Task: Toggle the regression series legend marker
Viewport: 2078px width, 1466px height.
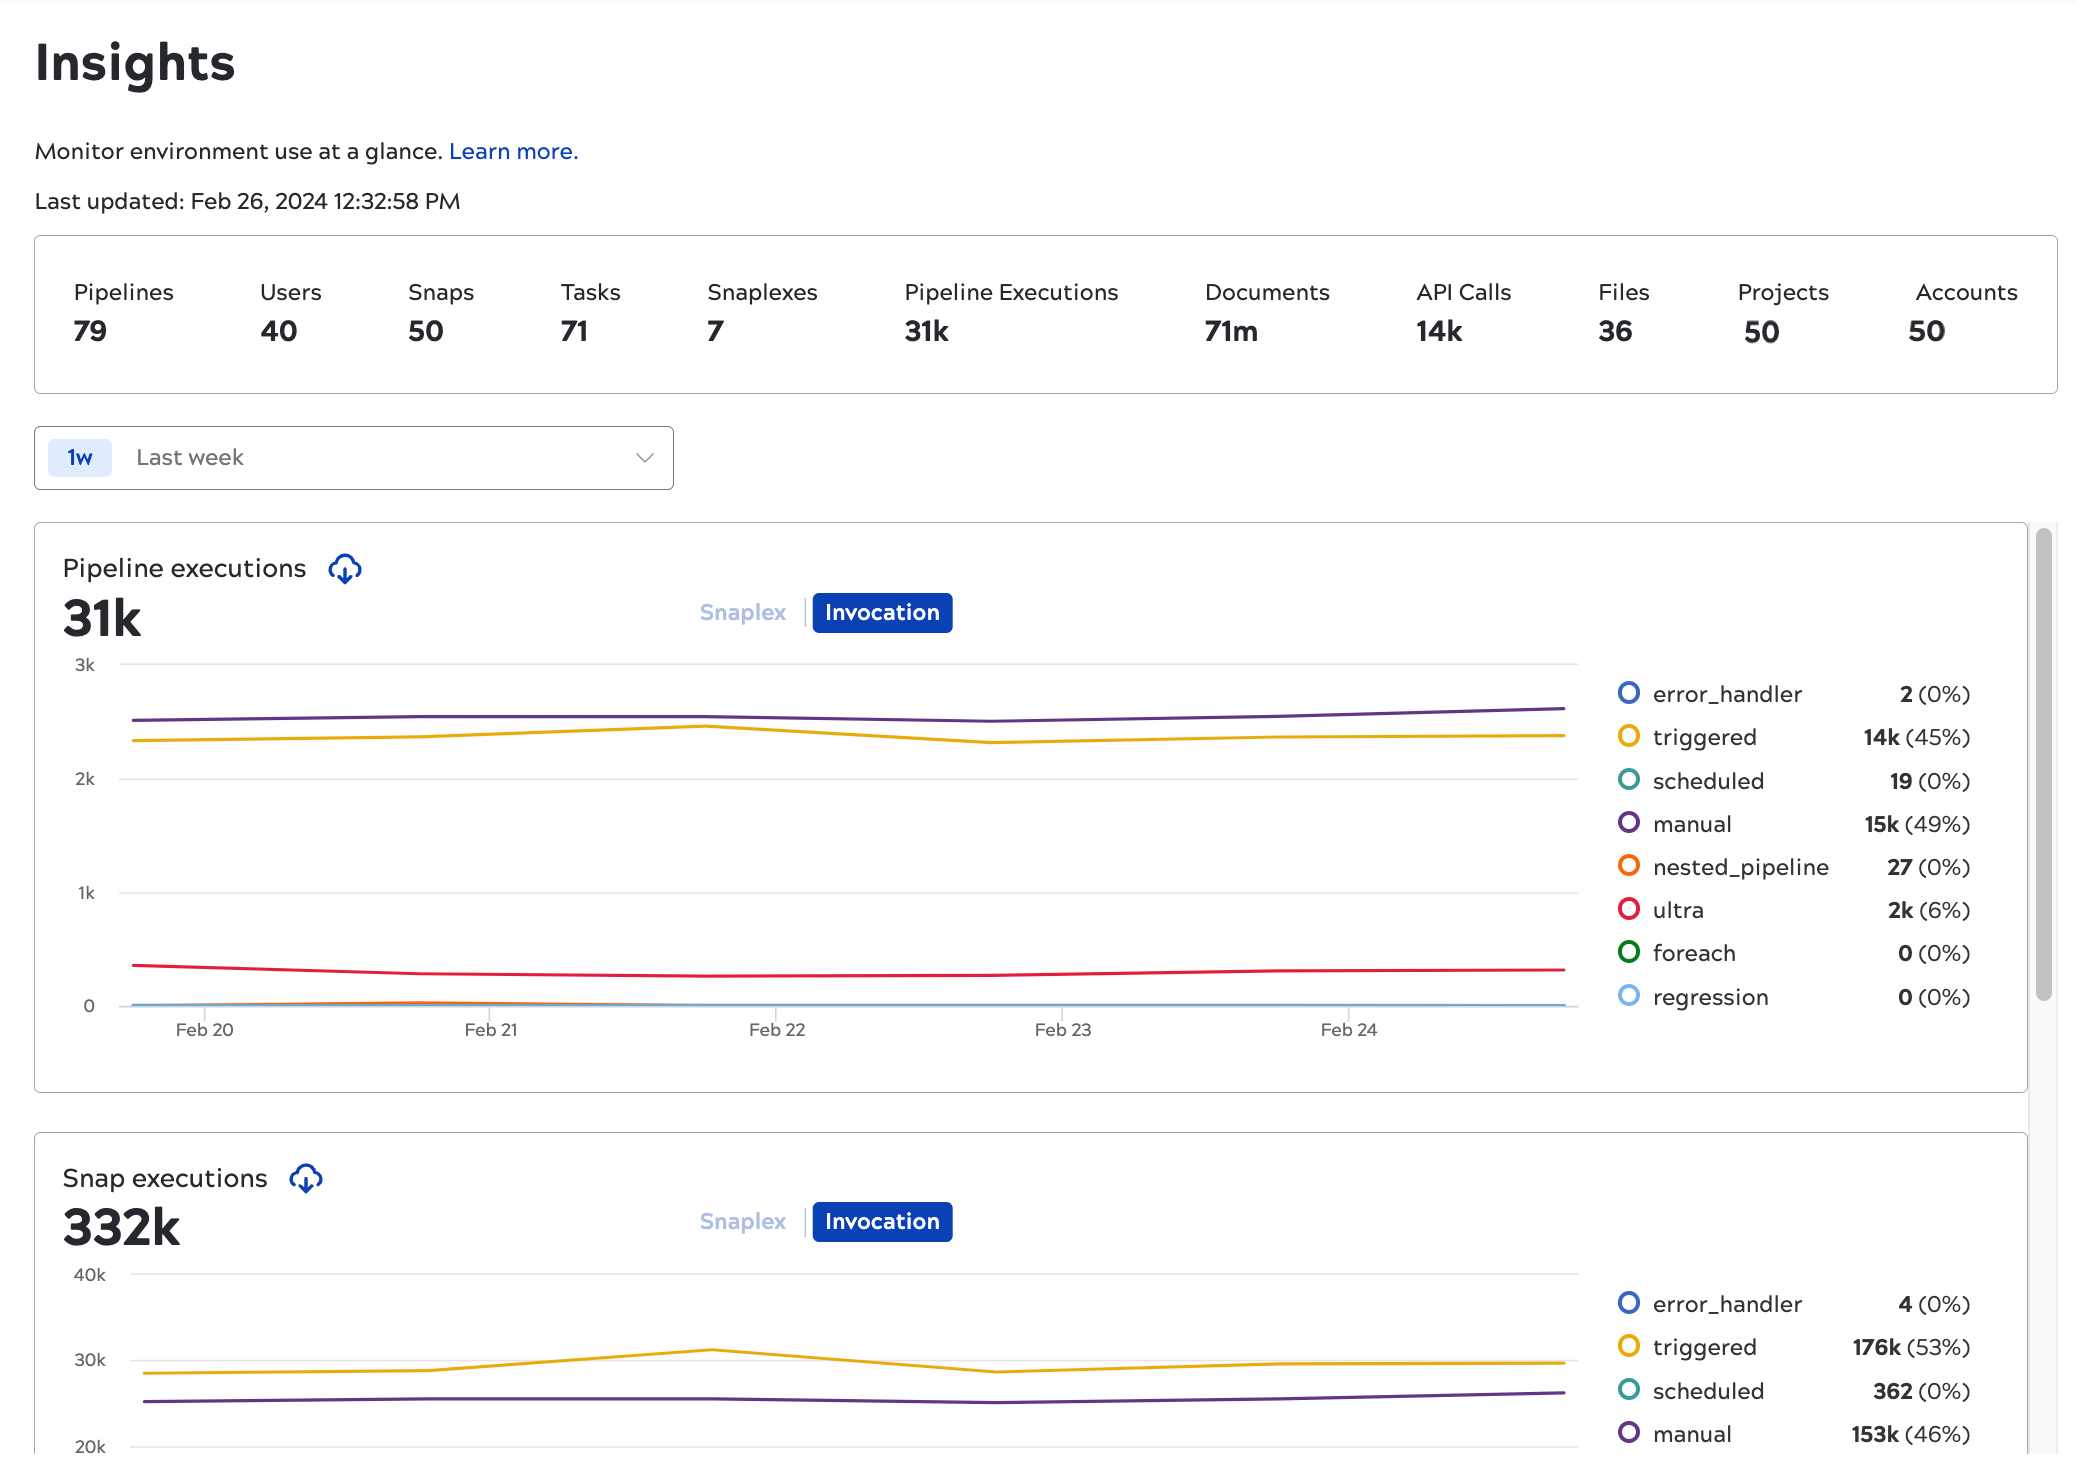Action: [x=1629, y=996]
